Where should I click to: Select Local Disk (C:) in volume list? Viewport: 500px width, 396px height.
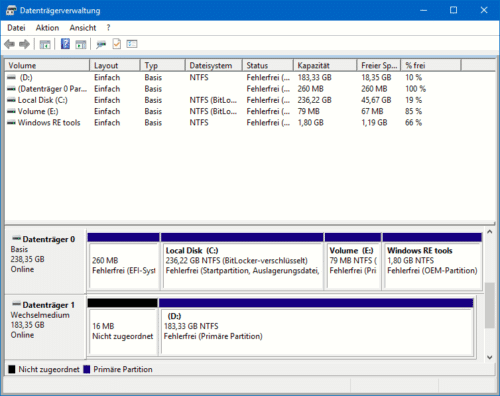pos(42,100)
